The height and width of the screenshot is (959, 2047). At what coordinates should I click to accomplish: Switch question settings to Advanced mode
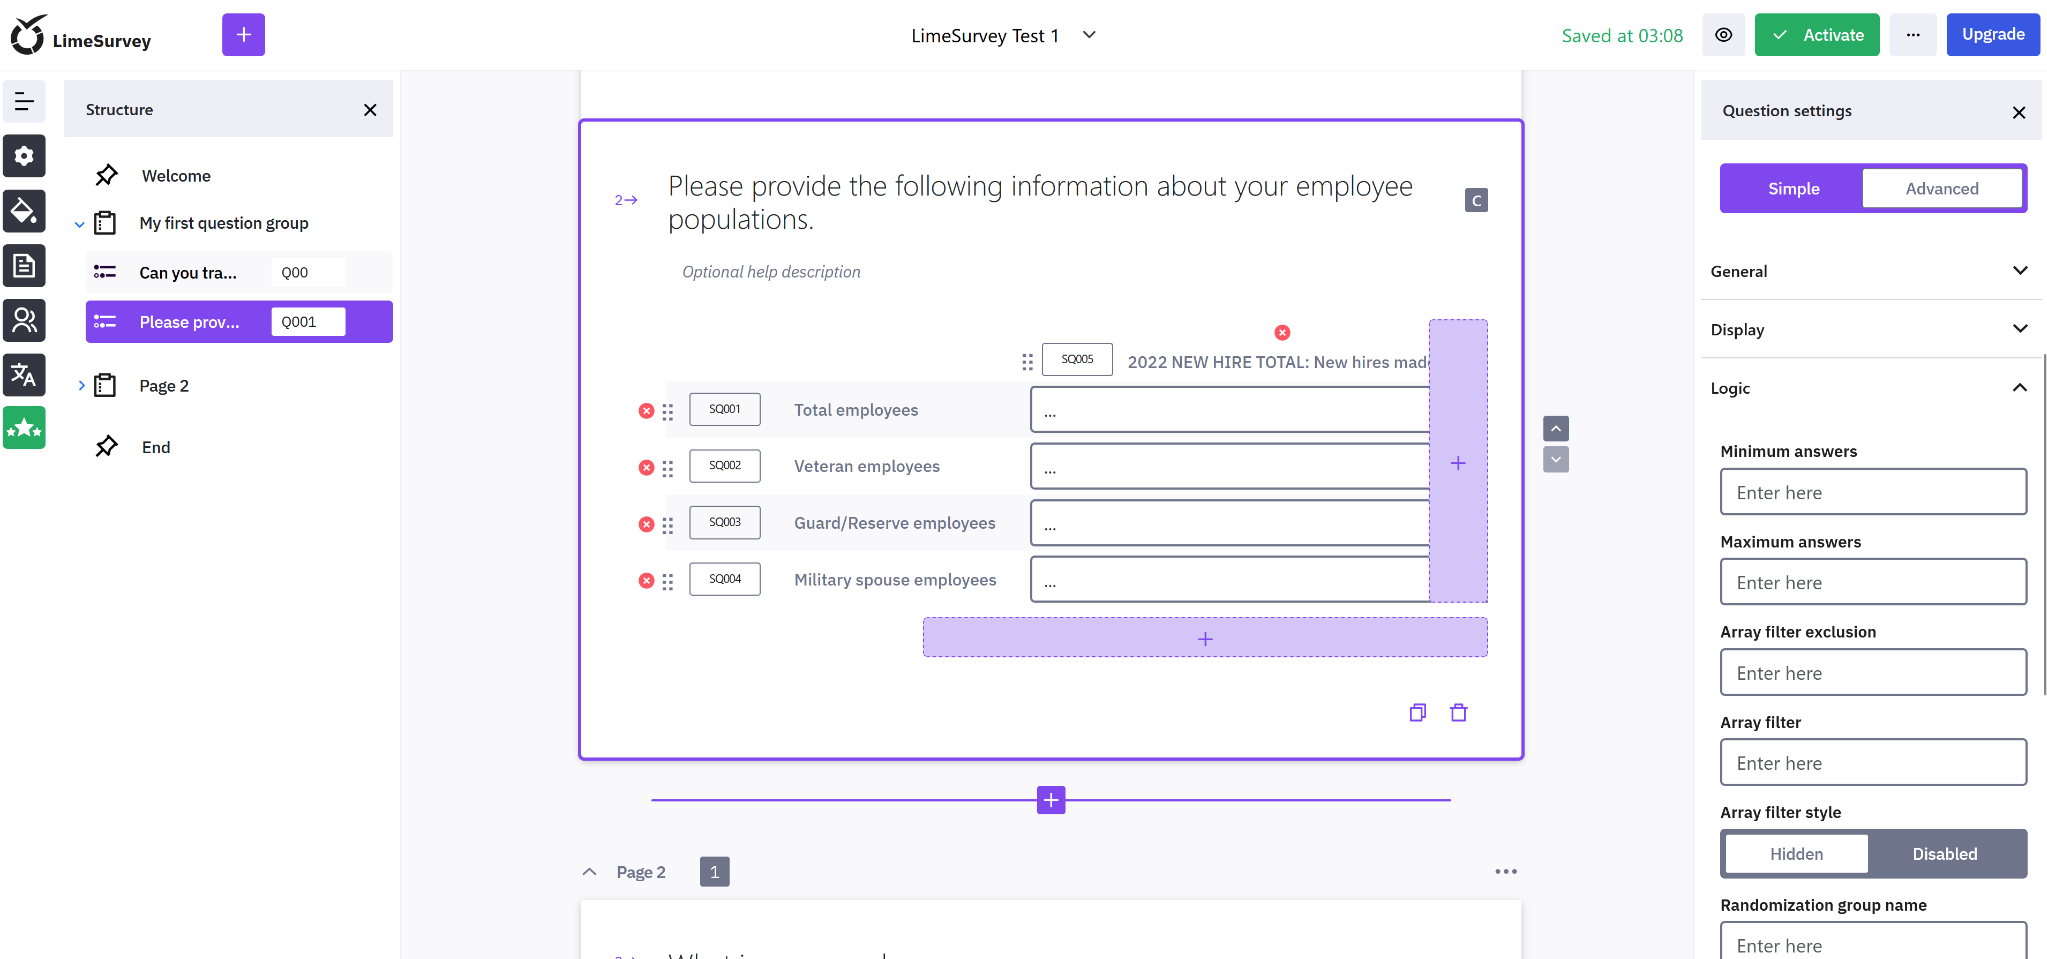[x=1941, y=189]
